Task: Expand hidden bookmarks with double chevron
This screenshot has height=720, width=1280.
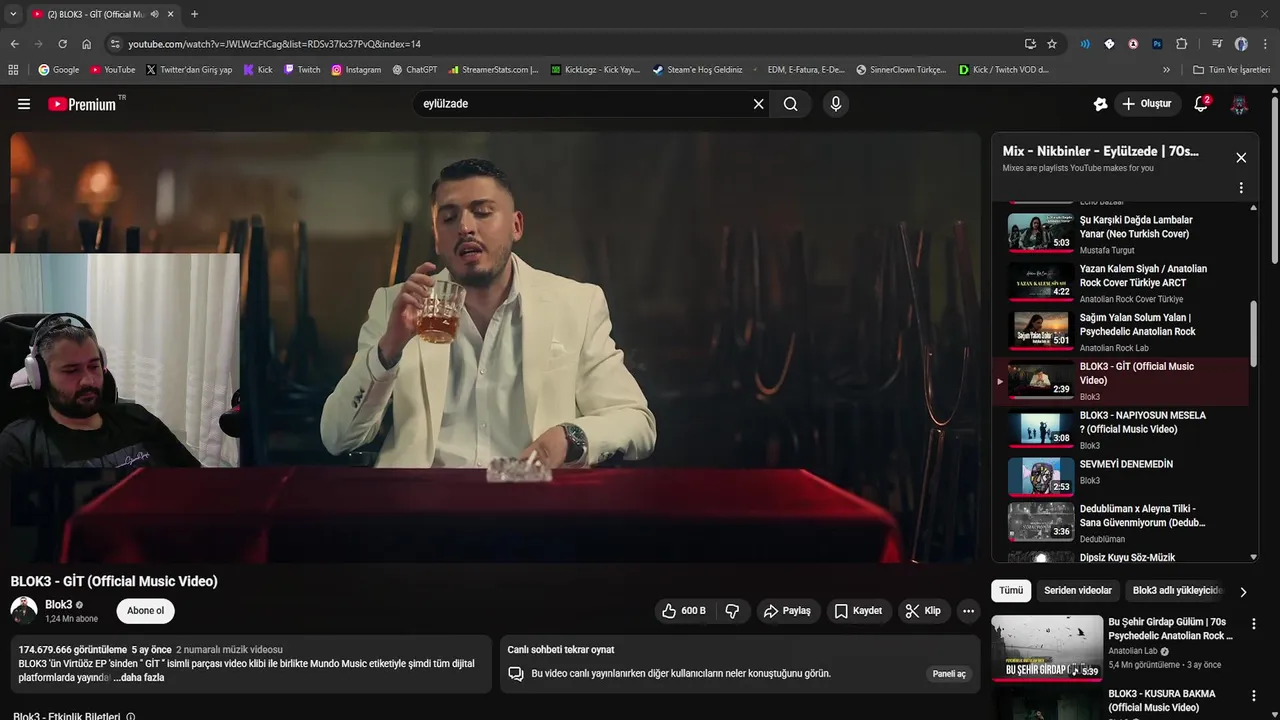Action: (x=1166, y=70)
